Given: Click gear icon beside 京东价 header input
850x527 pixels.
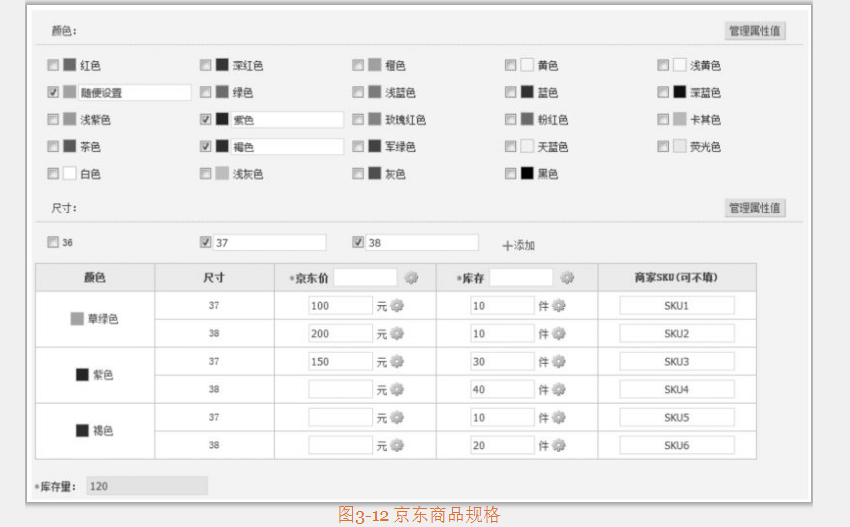Looking at the screenshot, I should coord(411,278).
